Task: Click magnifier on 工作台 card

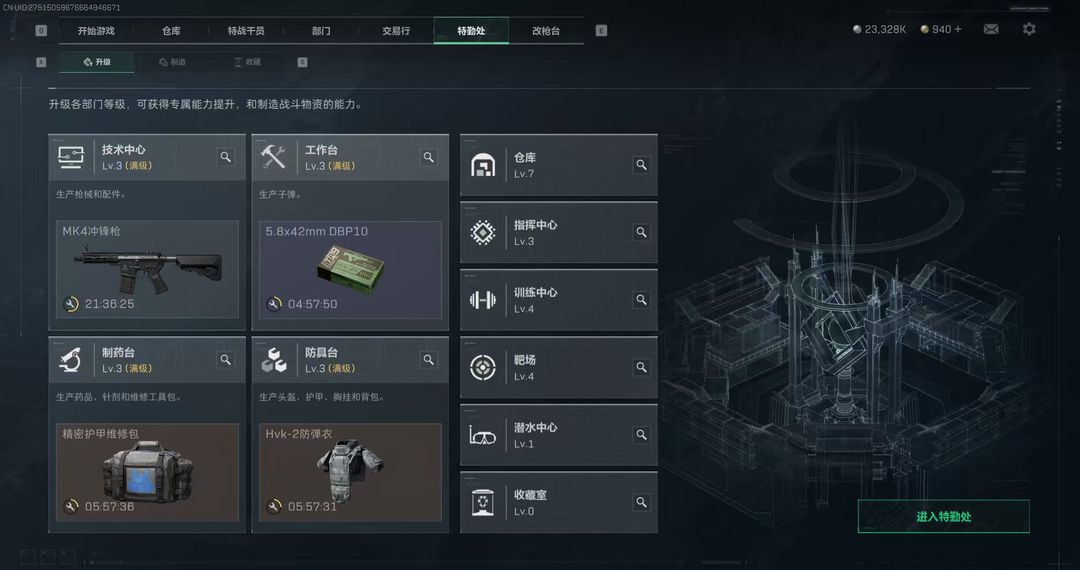Action: (428, 157)
